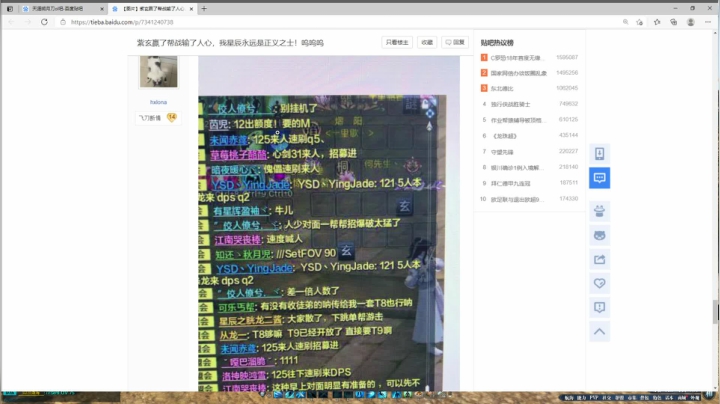
Task: Click the browser forward arrow
Action: pos(28,22)
